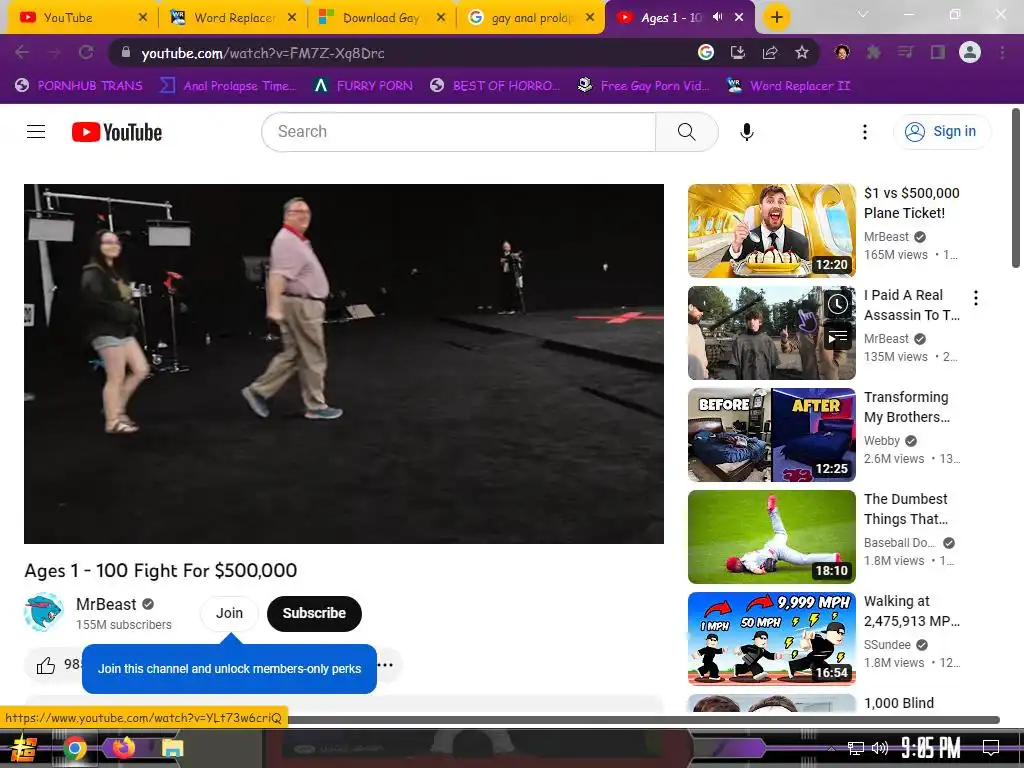The image size is (1024, 768).
Task: Click the title $1 vs $500,000 Plane Ticket!
Action: point(912,203)
